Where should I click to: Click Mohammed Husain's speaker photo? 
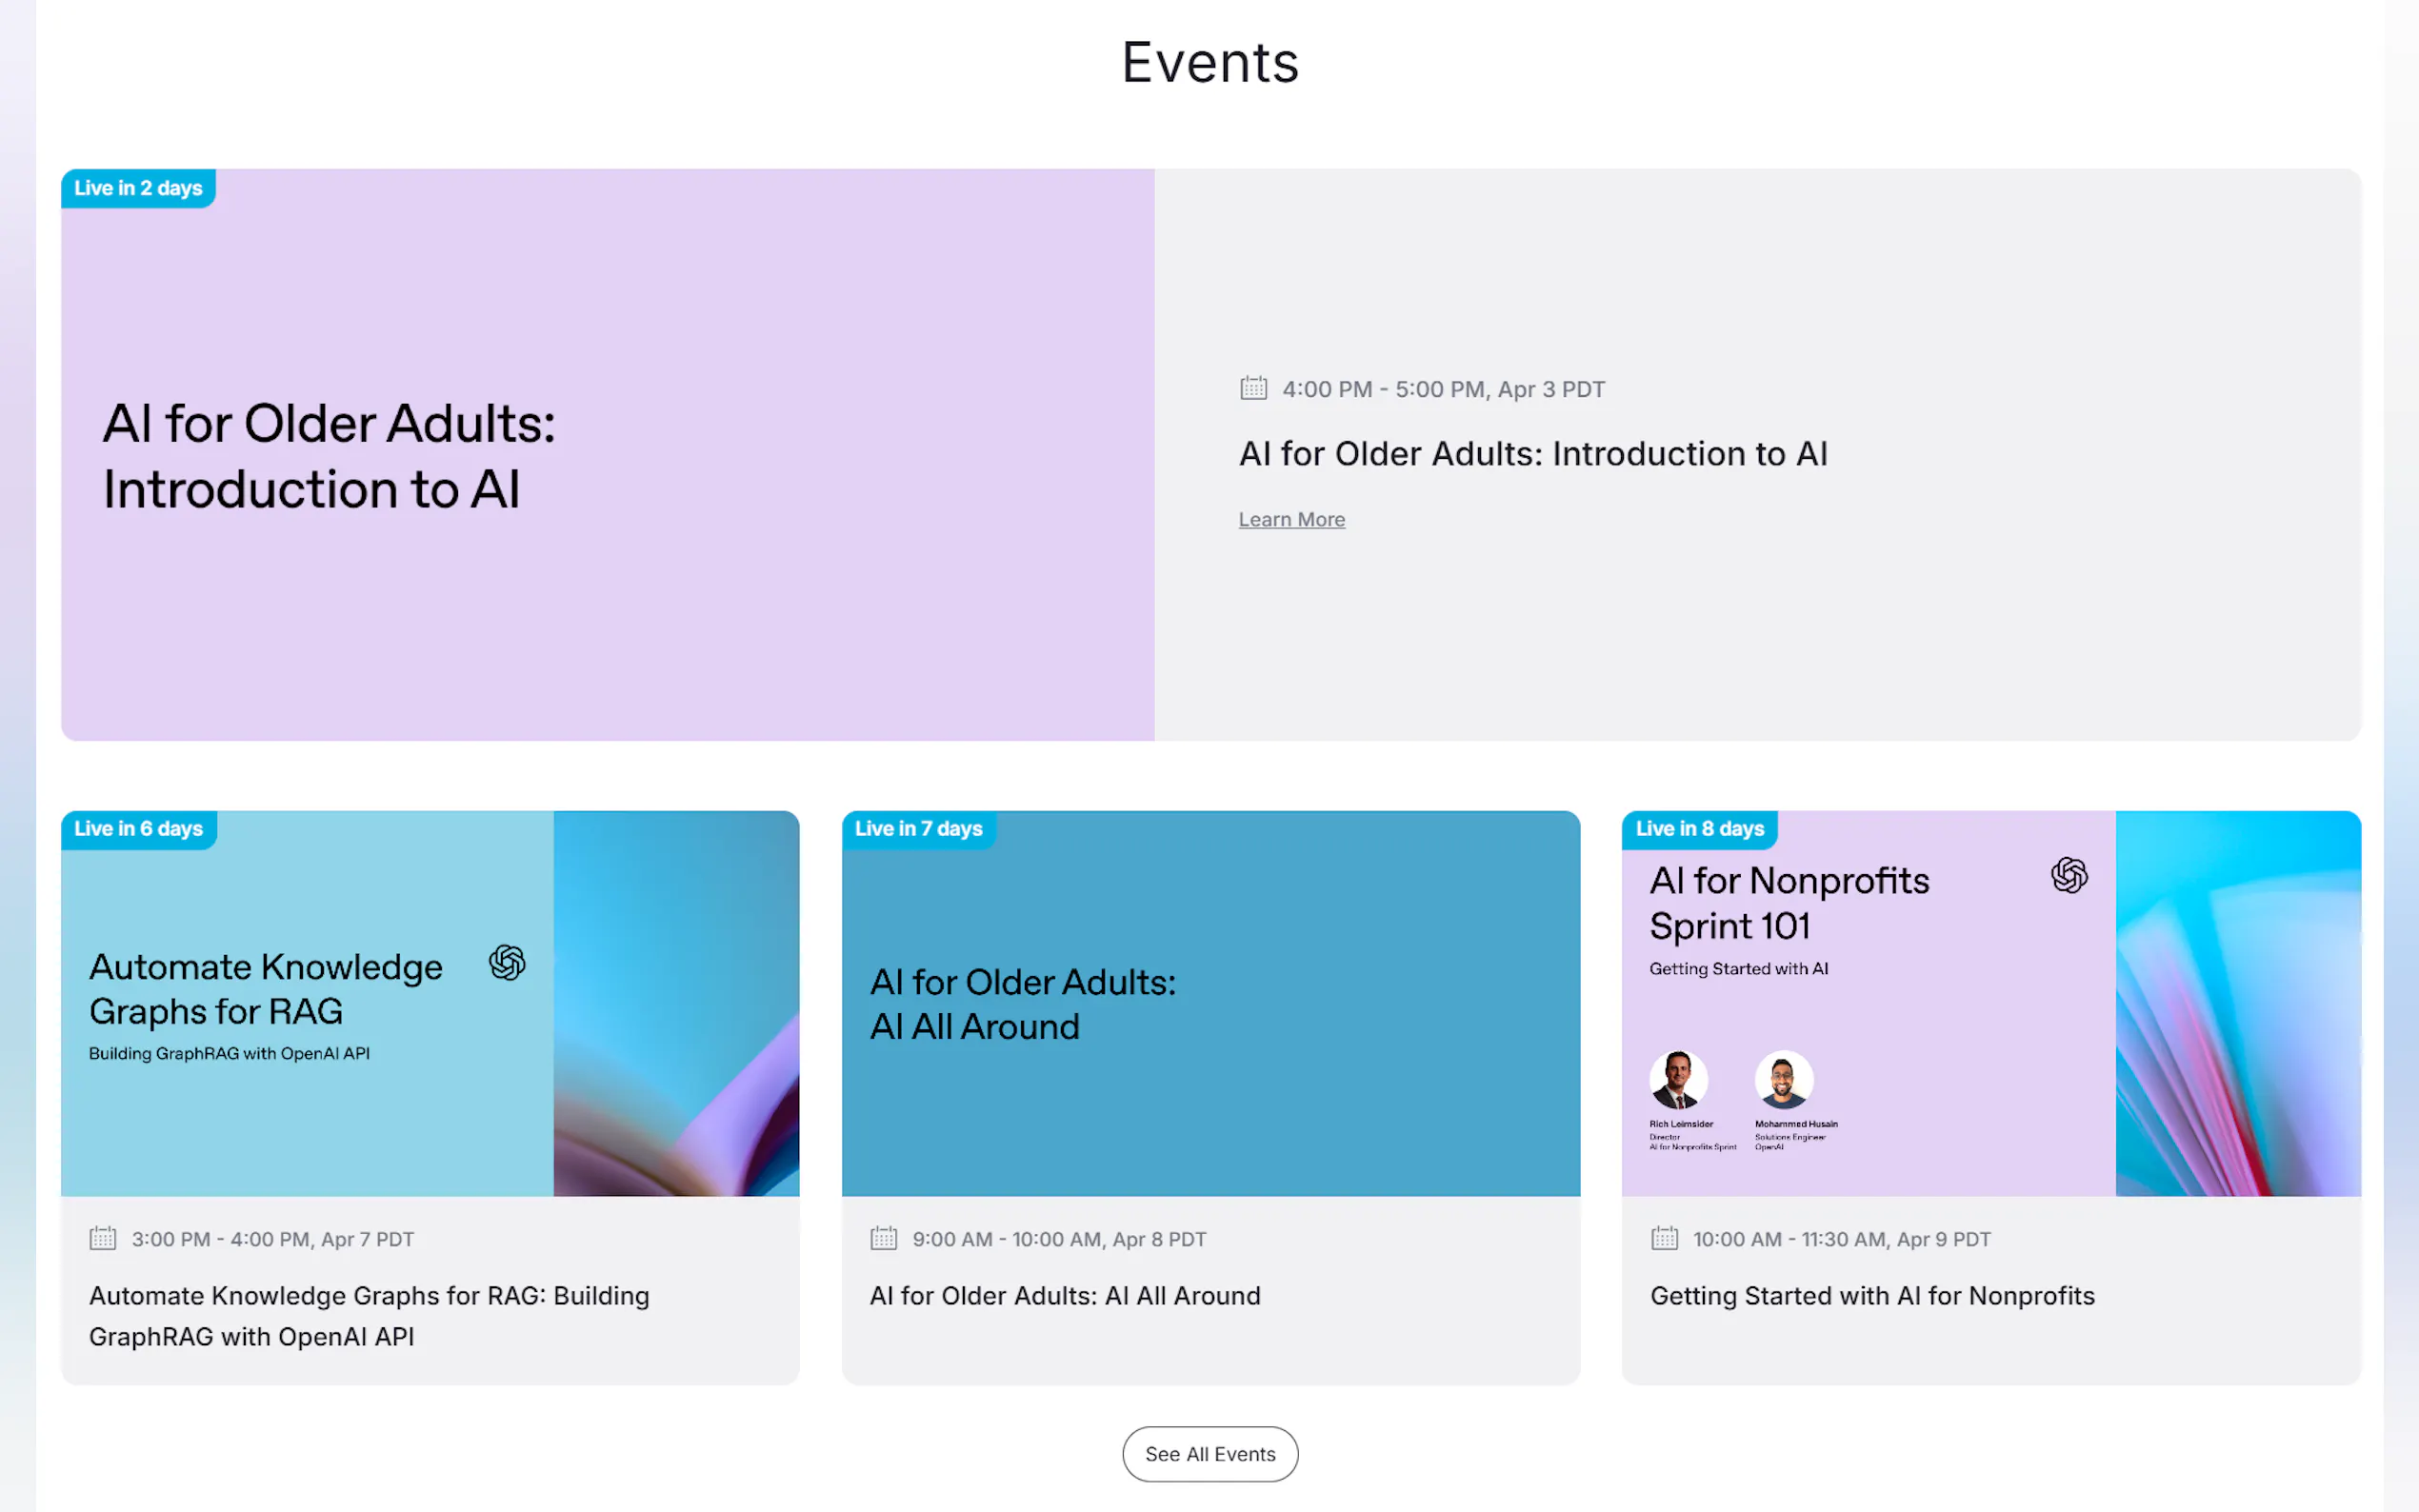point(1784,1080)
